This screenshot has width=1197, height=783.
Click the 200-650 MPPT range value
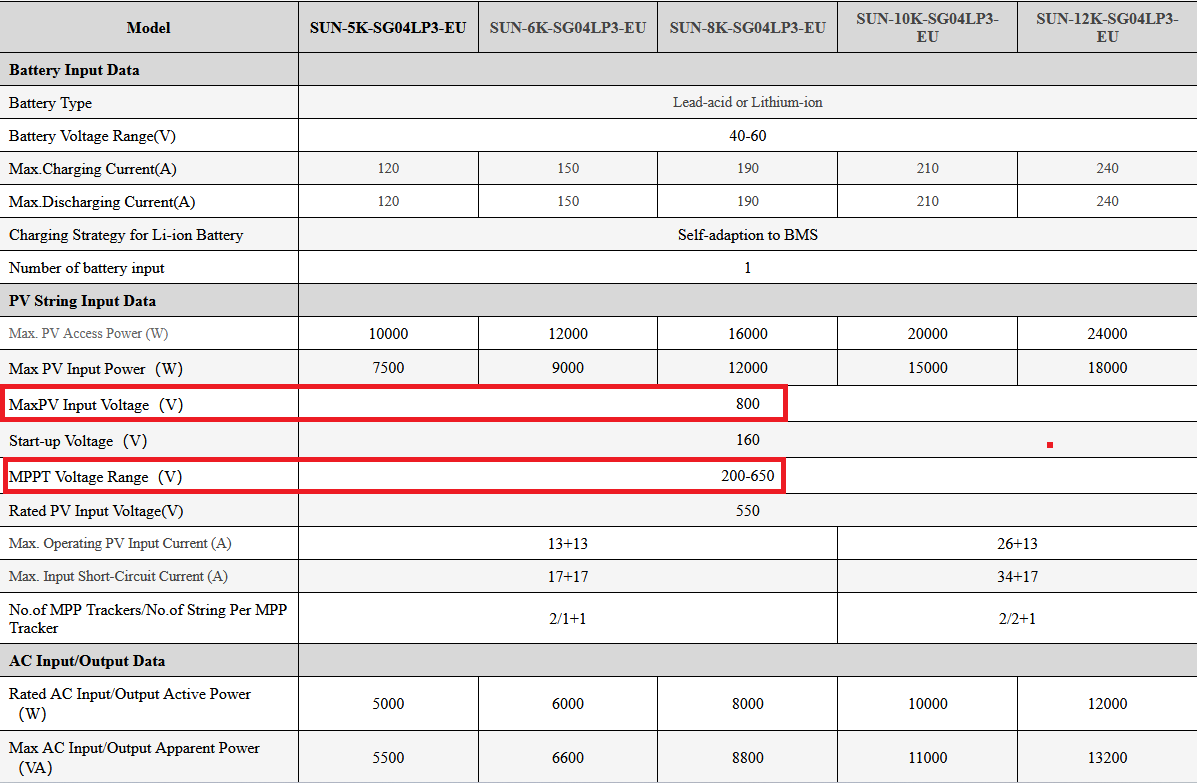(747, 475)
